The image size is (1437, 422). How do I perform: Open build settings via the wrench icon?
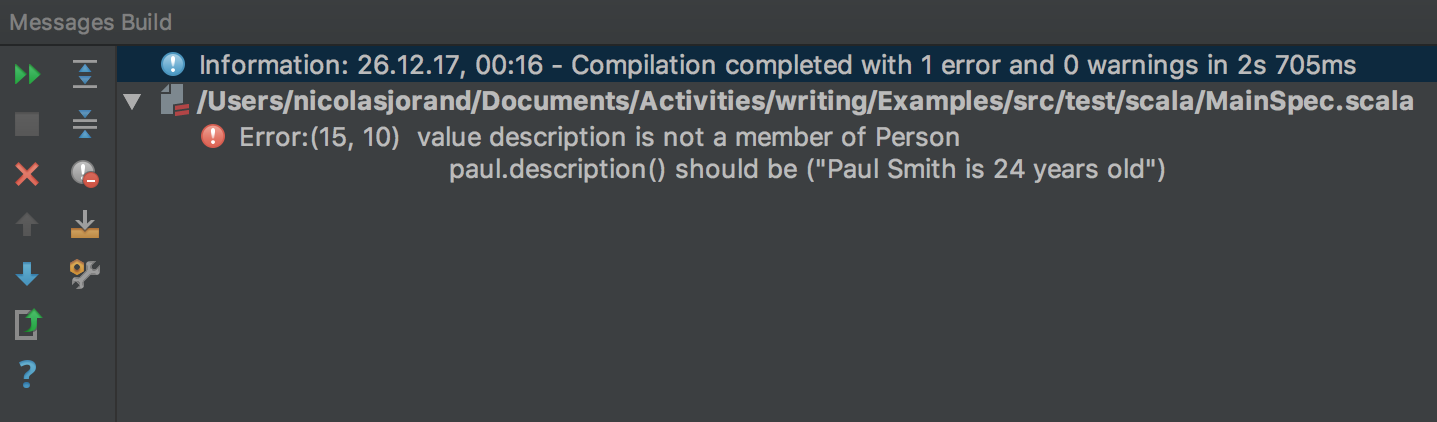coord(85,274)
